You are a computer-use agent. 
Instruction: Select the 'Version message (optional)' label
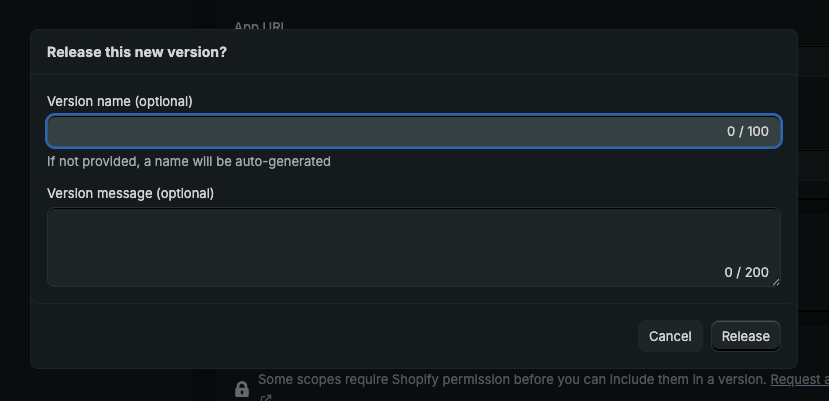131,192
